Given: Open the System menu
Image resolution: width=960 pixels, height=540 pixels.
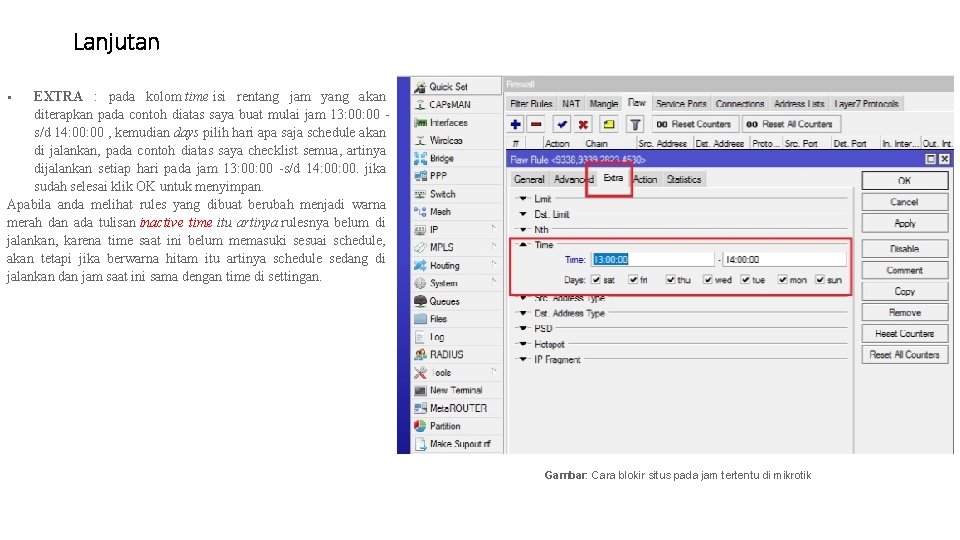Looking at the screenshot, I should point(456,283).
